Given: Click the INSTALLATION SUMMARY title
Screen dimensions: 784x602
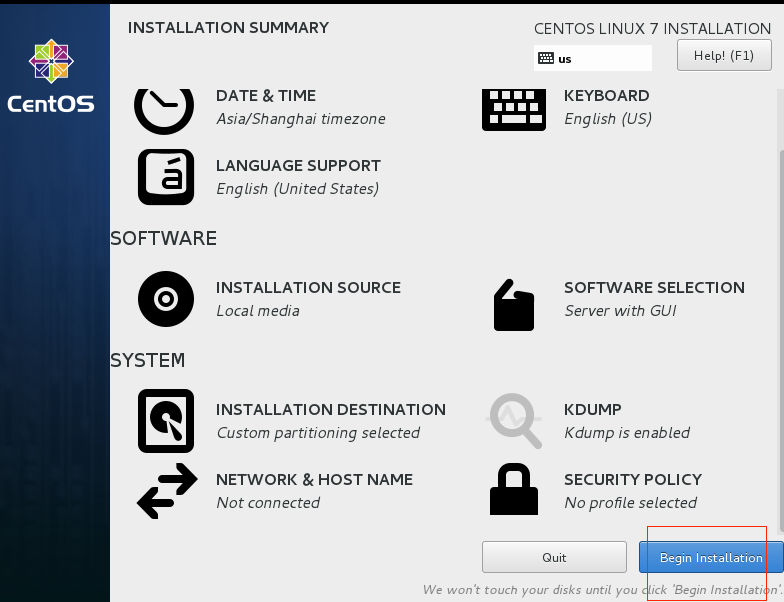Looking at the screenshot, I should click(228, 28).
